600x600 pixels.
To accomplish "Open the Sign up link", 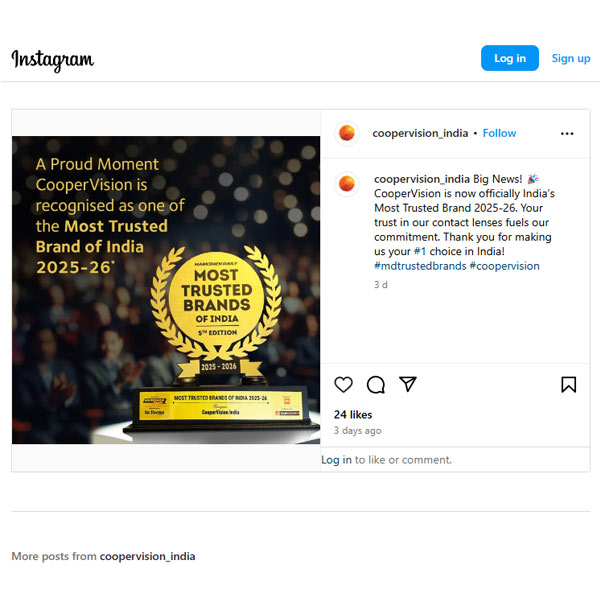I will pyautogui.click(x=571, y=58).
